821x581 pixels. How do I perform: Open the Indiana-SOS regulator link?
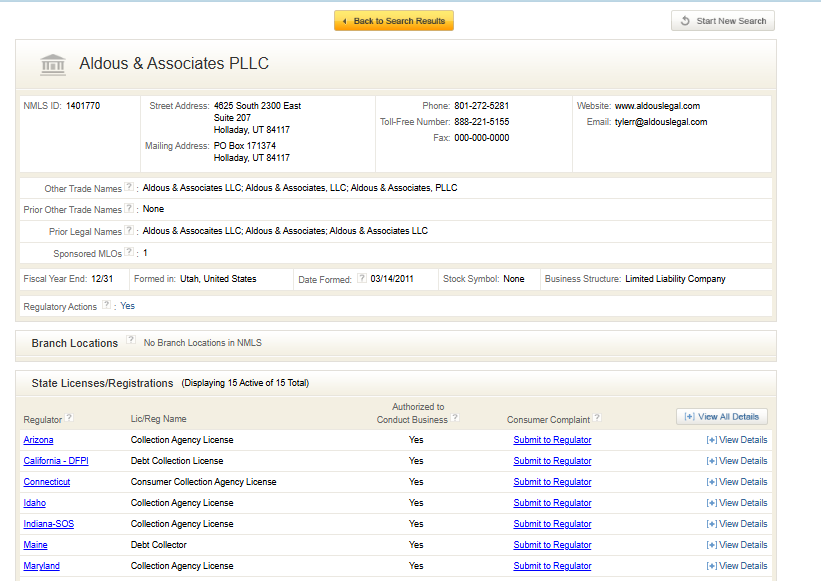[x=49, y=524]
